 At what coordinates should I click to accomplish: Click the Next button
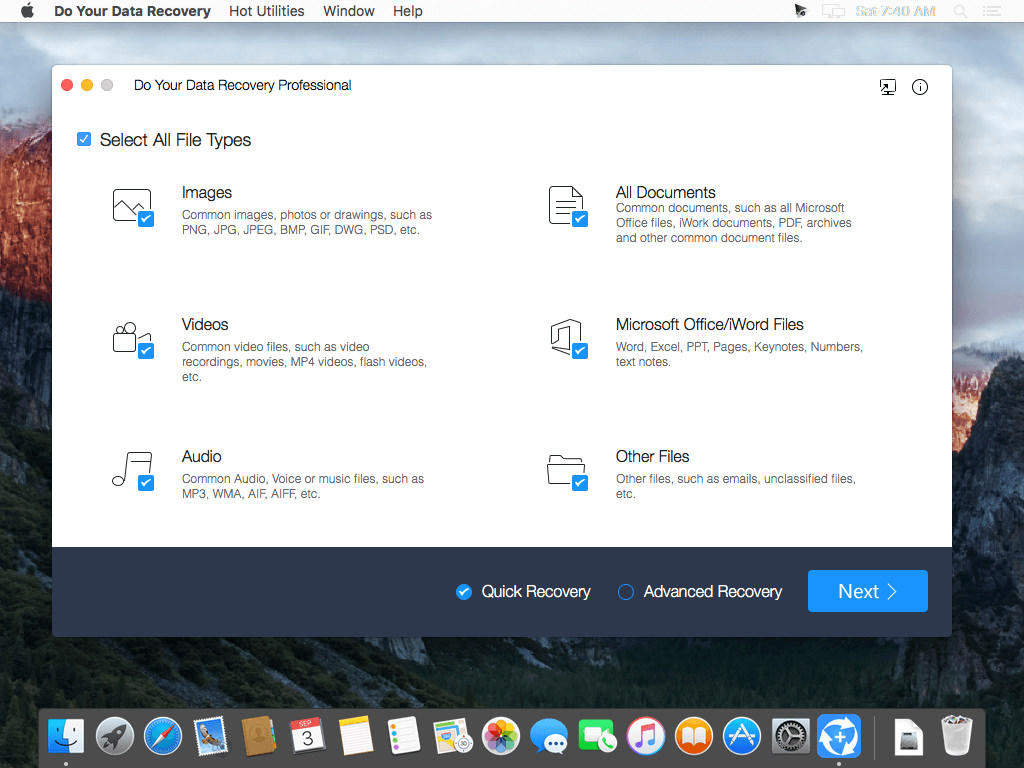pyautogui.click(x=867, y=591)
